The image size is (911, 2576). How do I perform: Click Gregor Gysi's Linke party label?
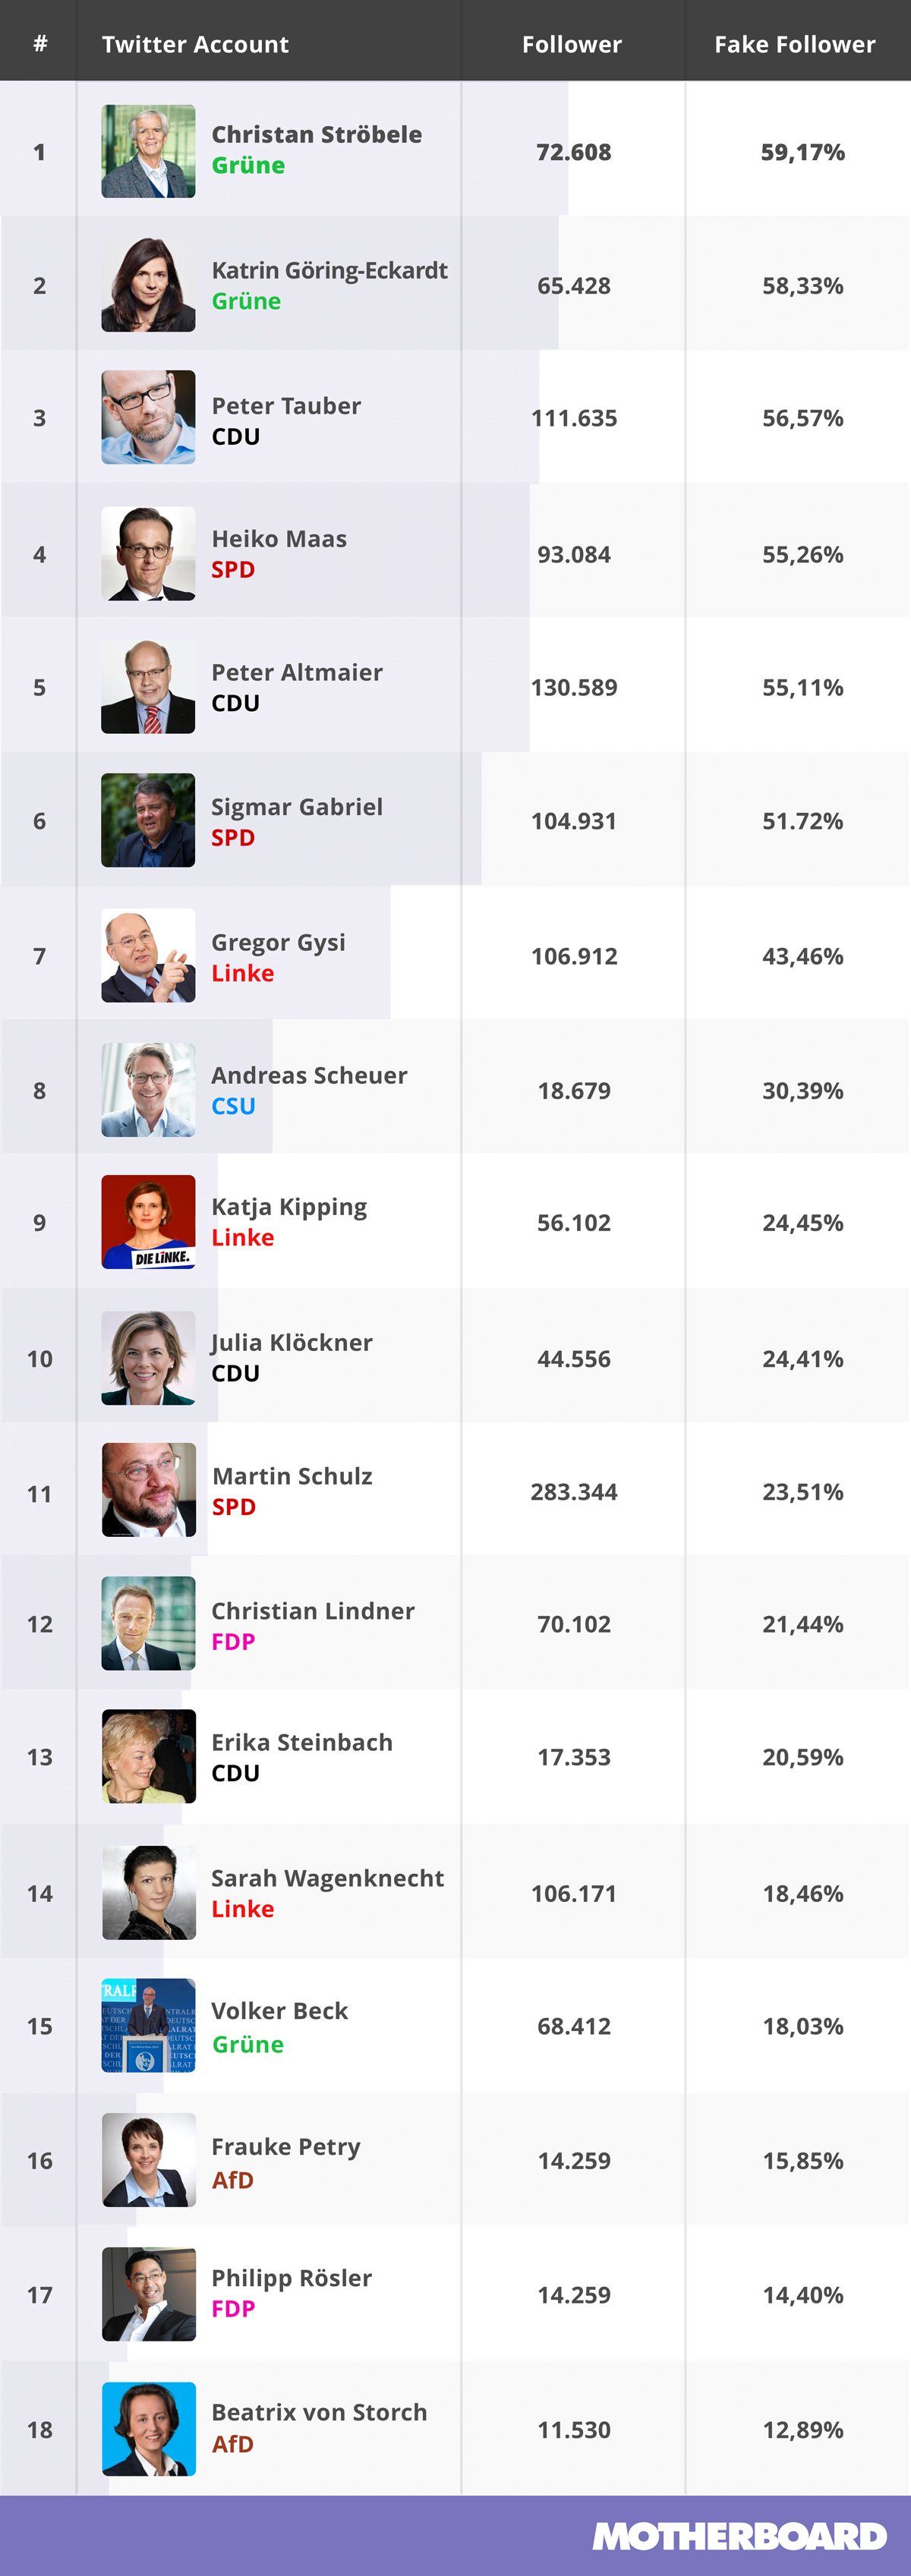click(242, 973)
